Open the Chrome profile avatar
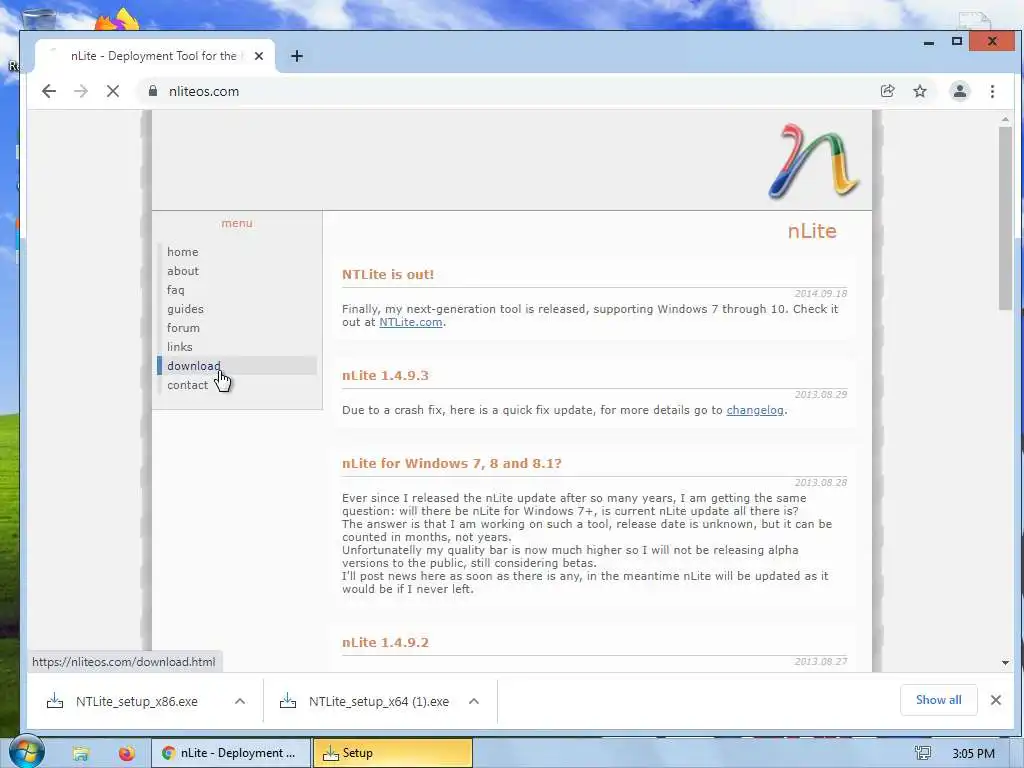 [959, 91]
